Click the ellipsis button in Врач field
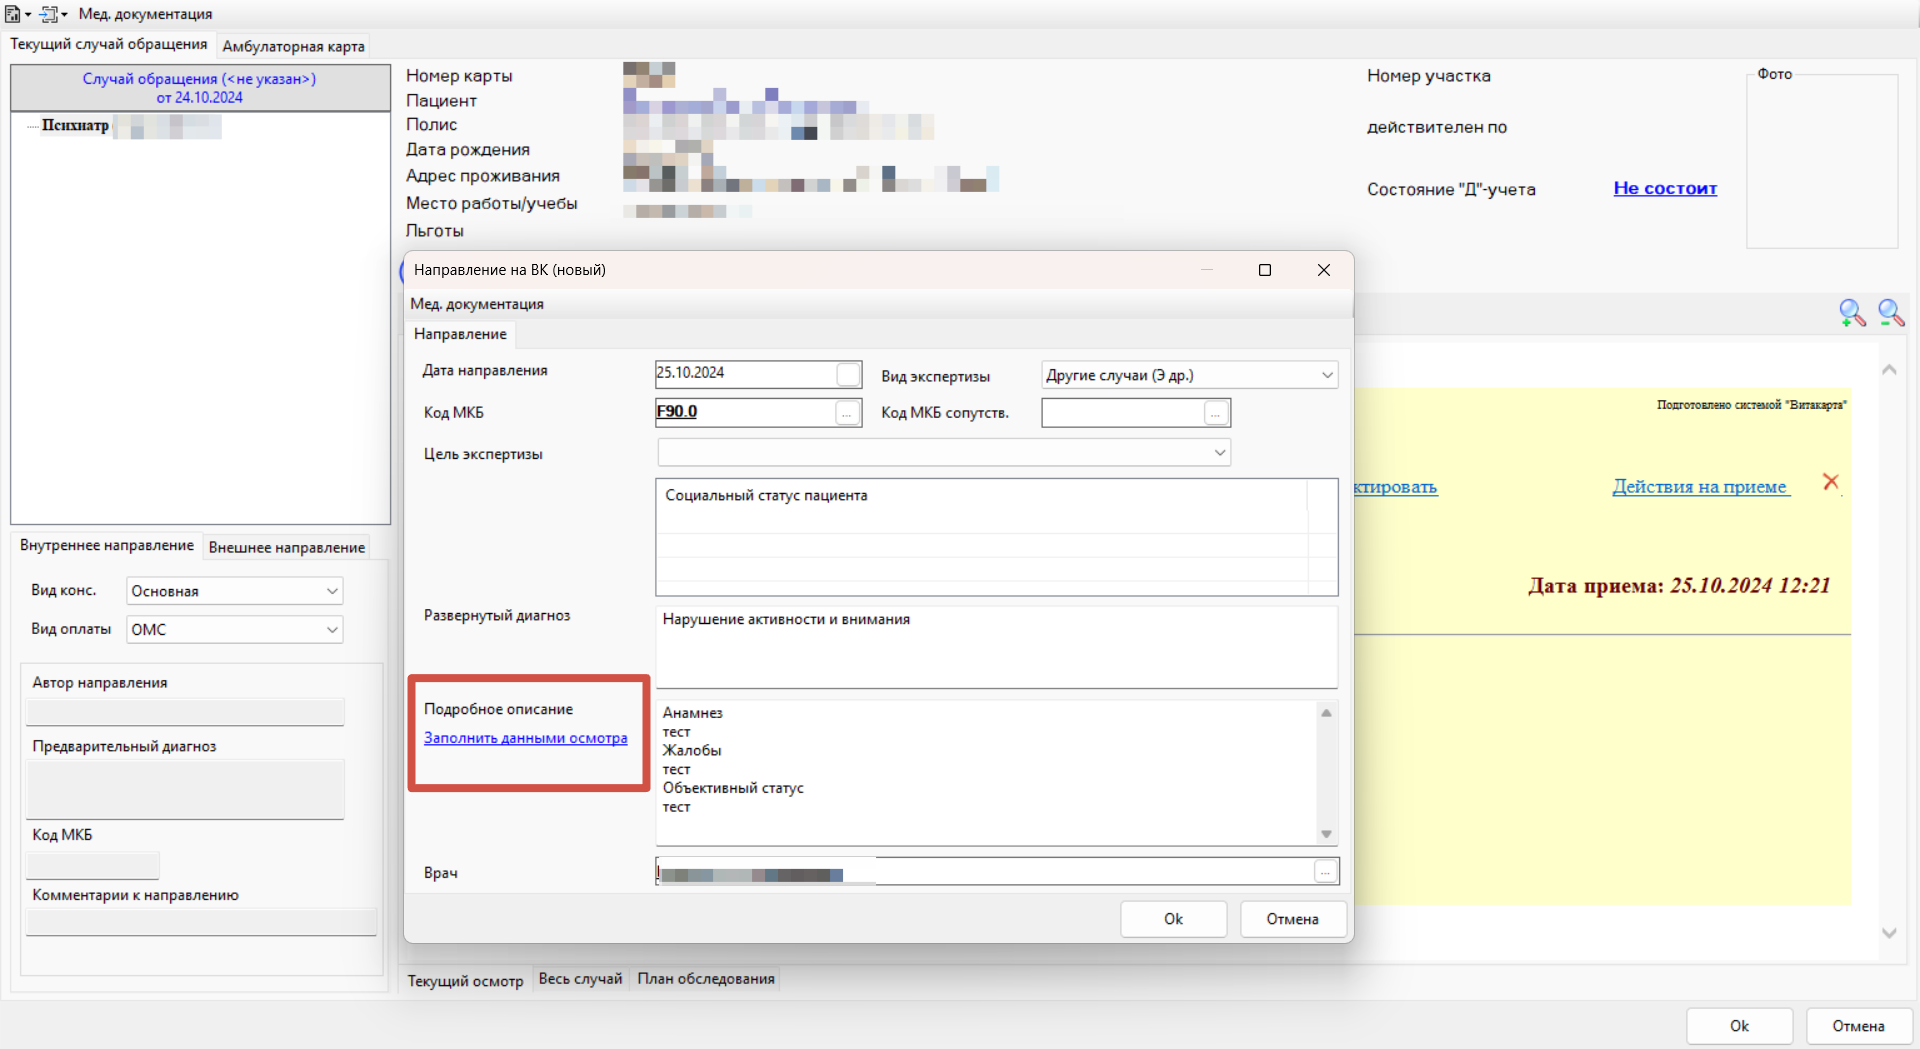The width and height of the screenshot is (1920, 1049). coord(1325,872)
